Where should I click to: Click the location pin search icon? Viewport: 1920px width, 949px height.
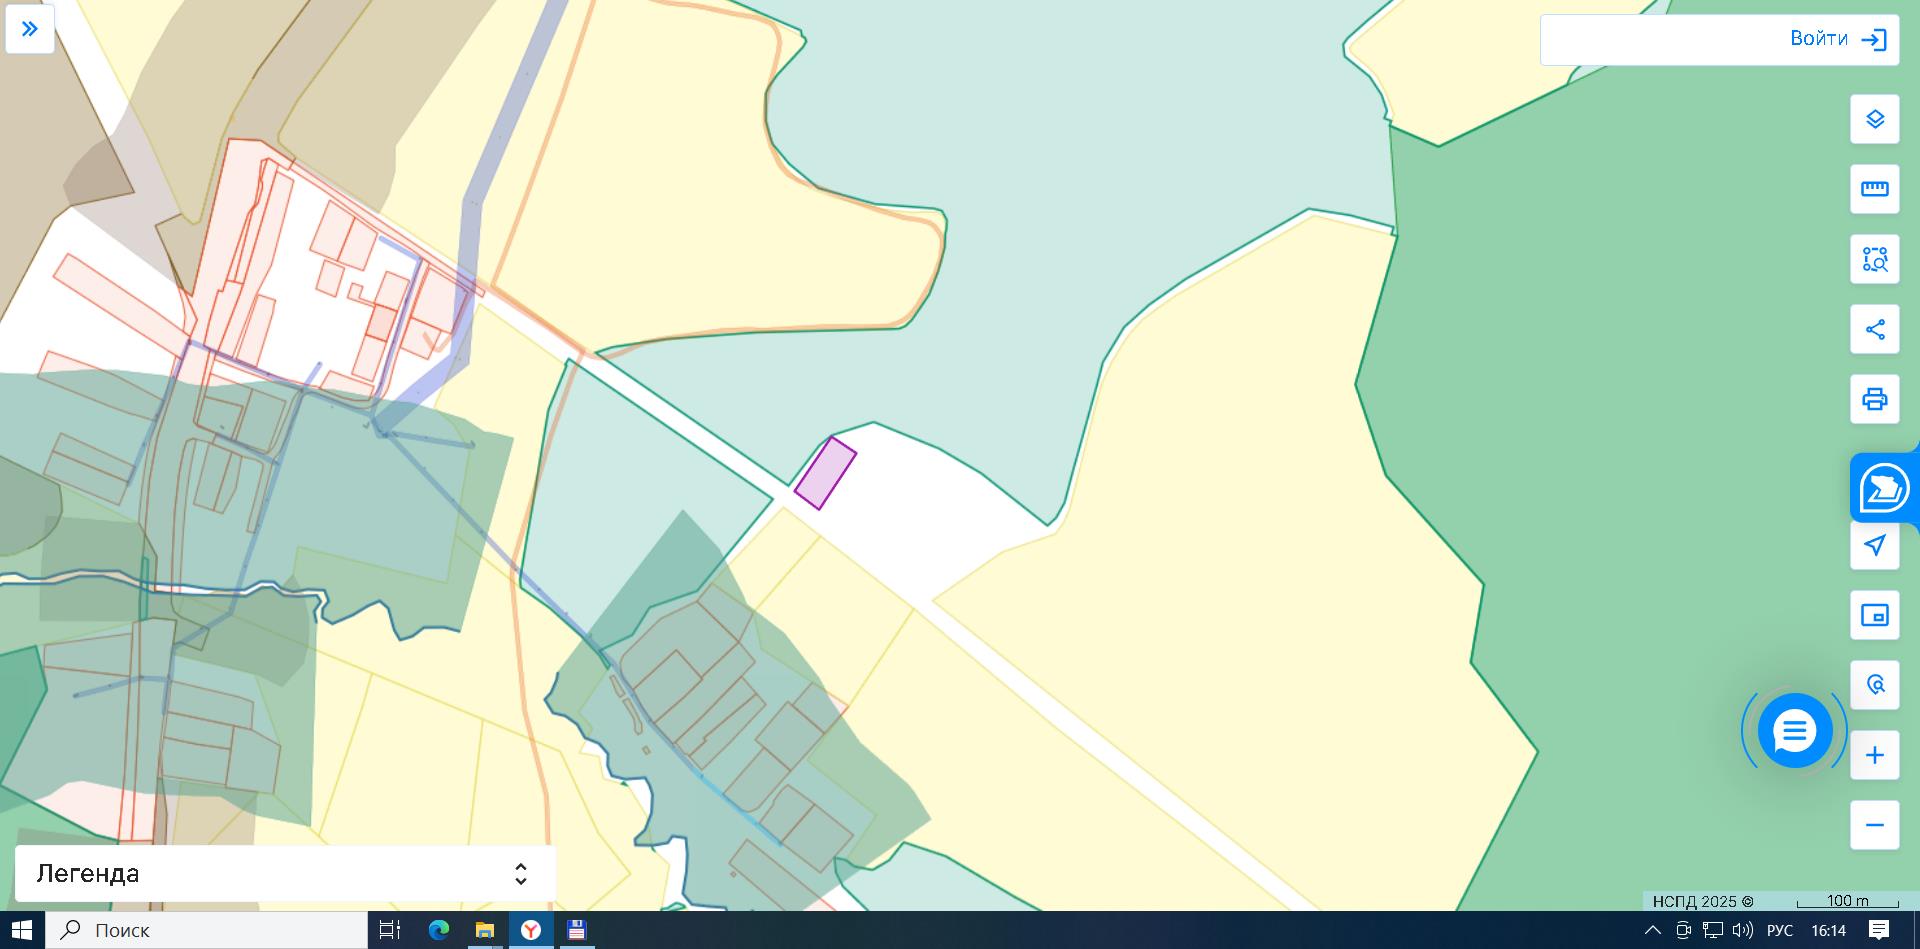tap(1874, 685)
